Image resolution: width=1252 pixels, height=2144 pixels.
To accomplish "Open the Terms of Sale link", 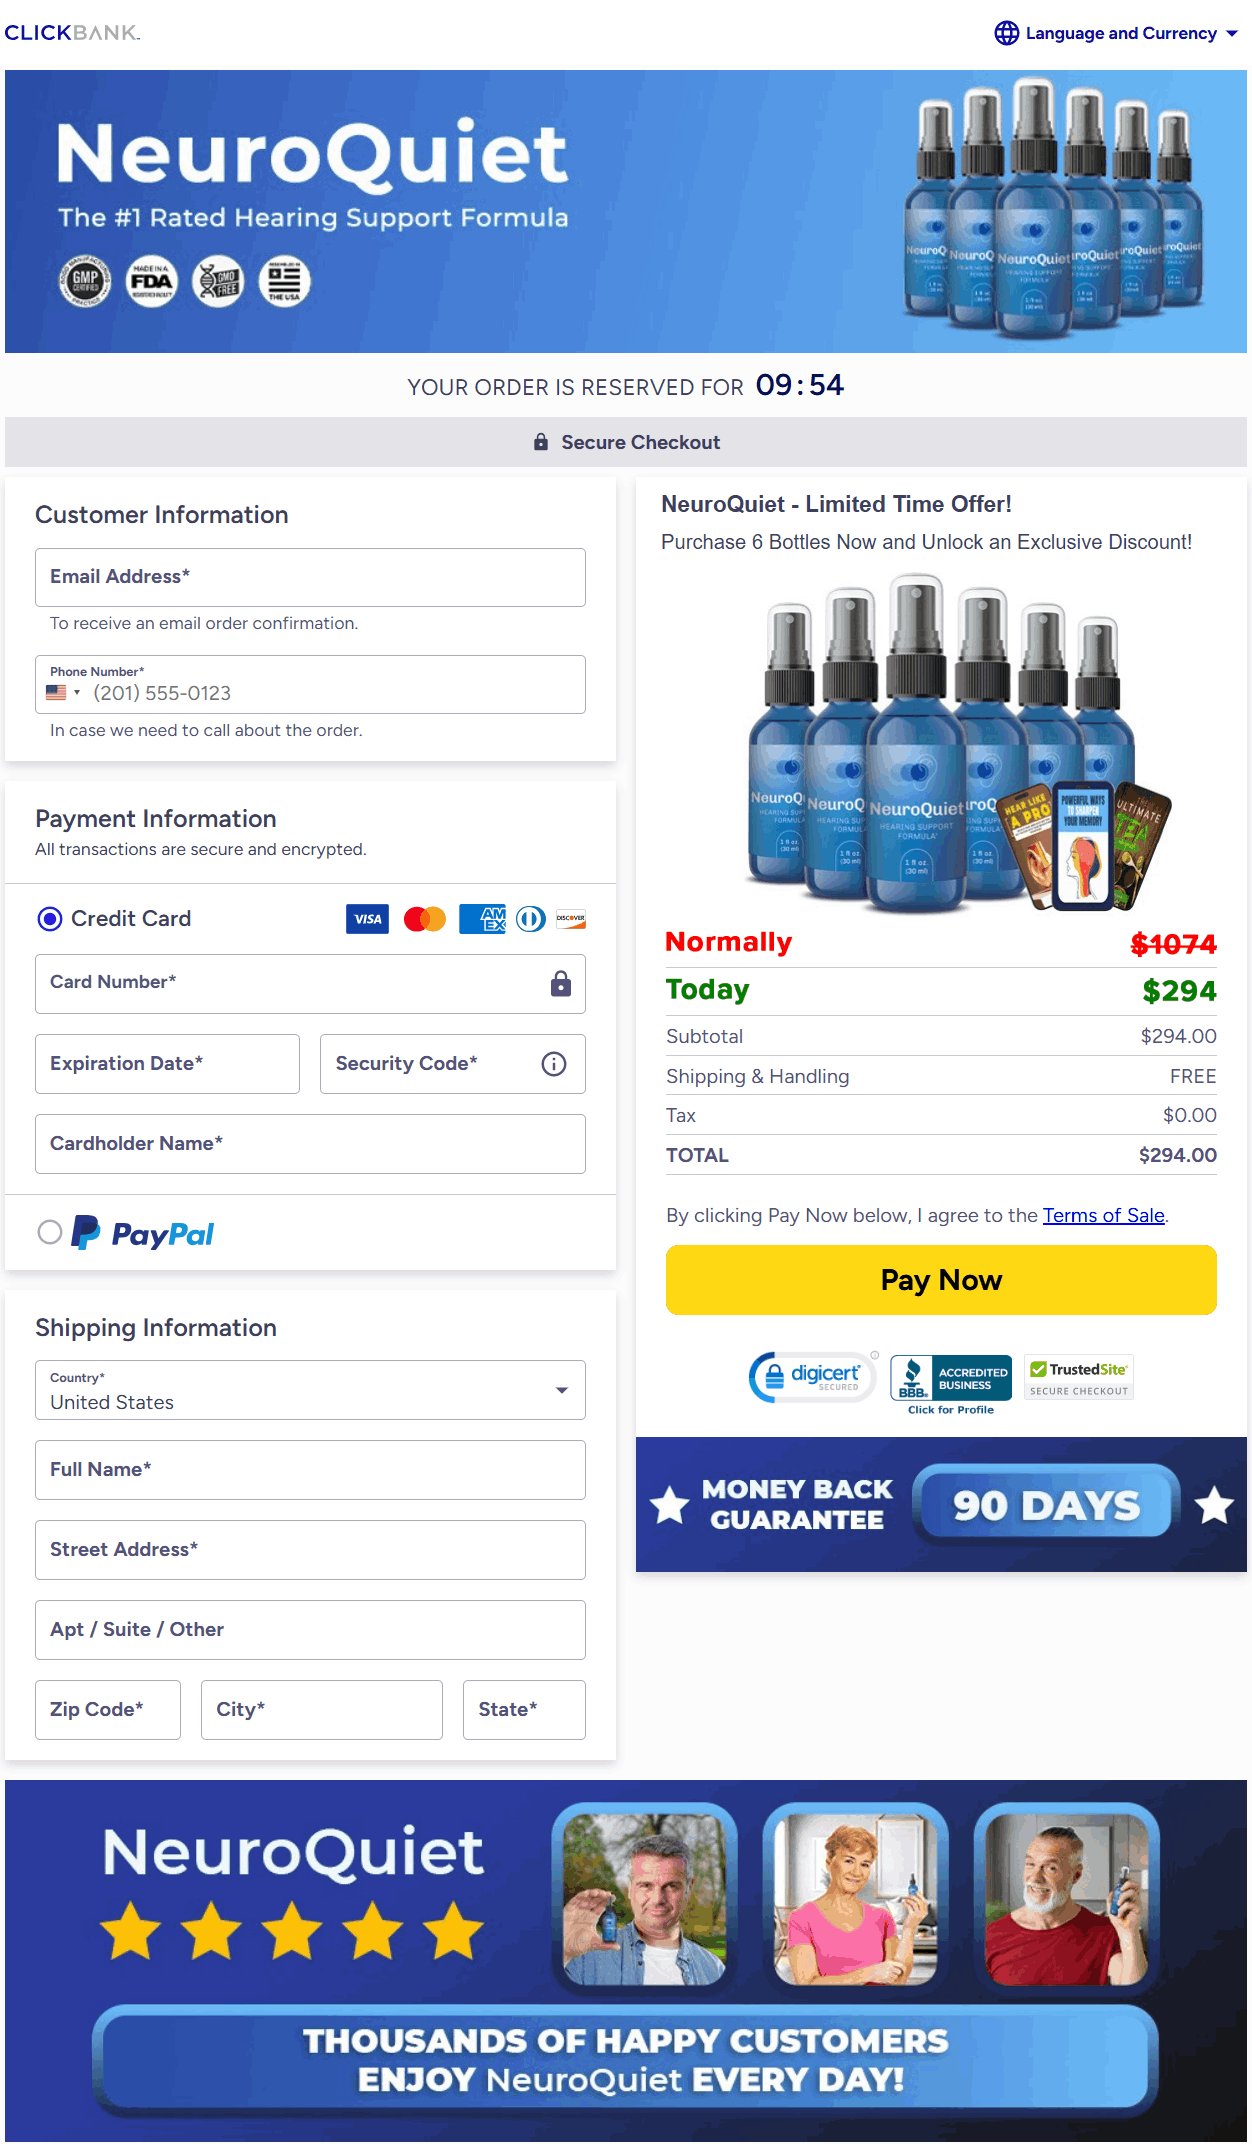I will 1103,1215.
